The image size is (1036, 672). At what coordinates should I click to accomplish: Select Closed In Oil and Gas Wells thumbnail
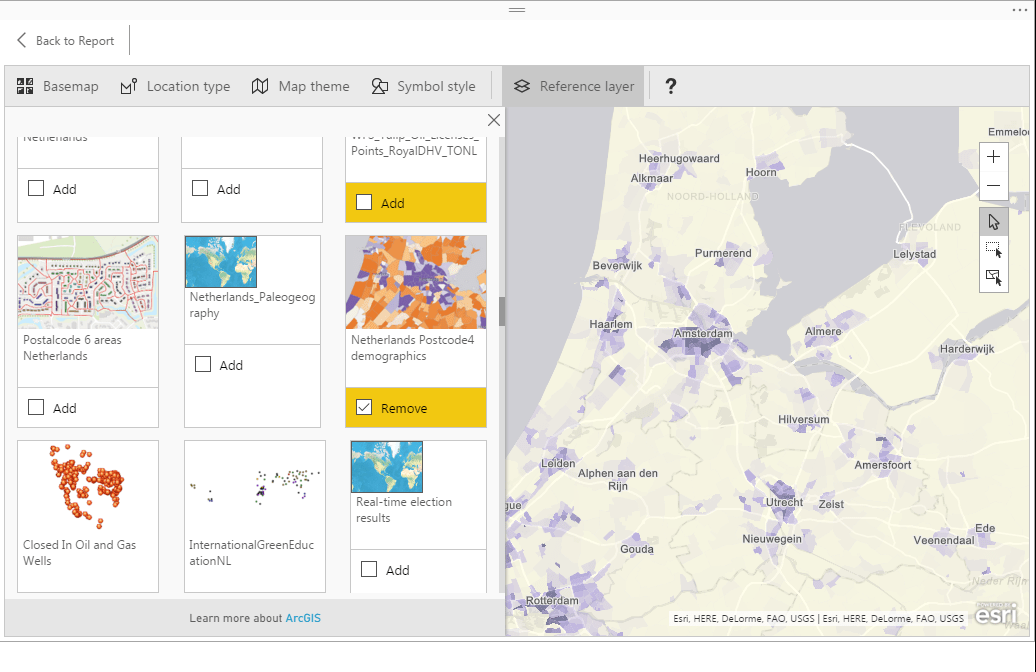(88, 488)
